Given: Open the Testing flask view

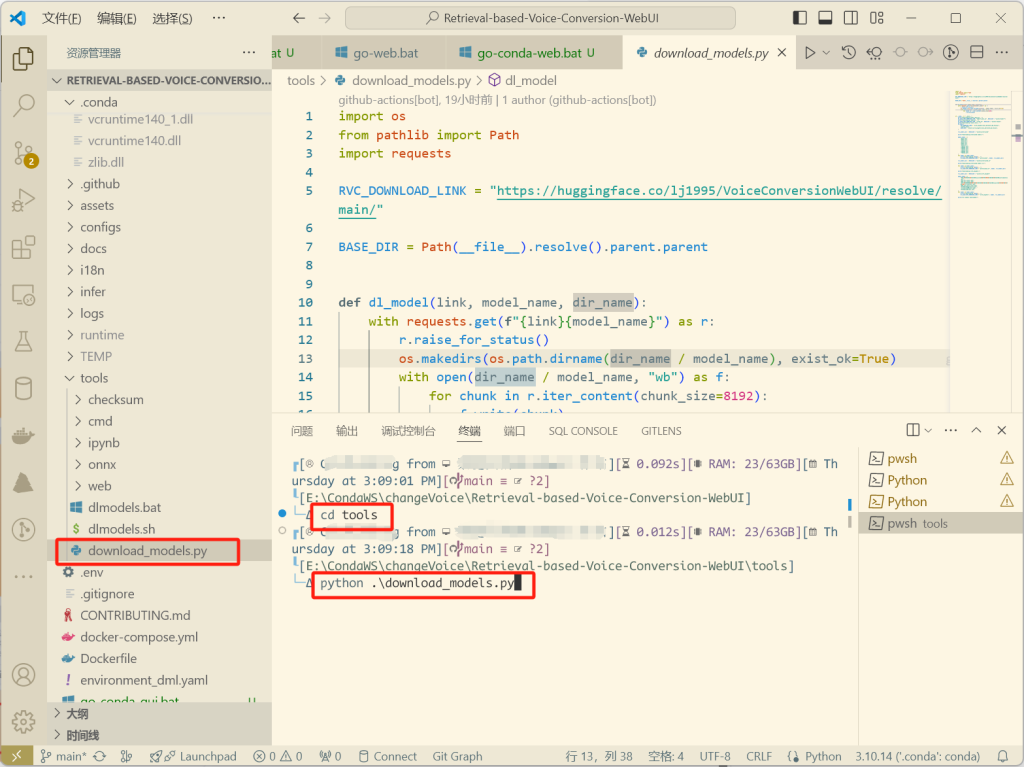Looking at the screenshot, I should point(24,342).
